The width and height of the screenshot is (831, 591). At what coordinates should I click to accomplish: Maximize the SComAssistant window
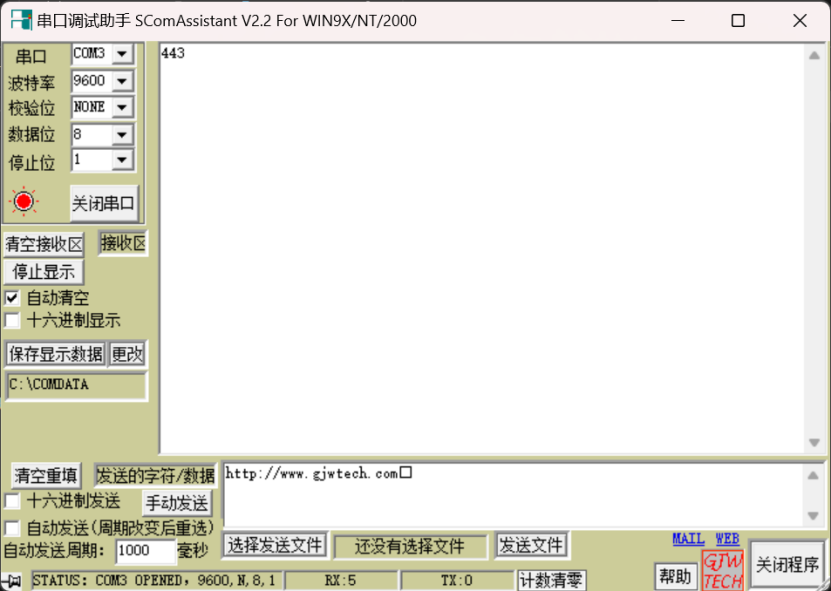[x=738, y=20]
